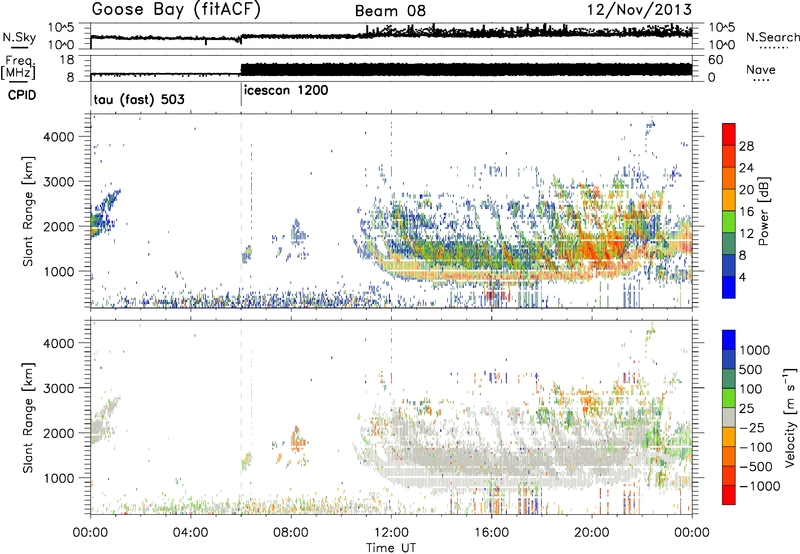Click the "4000" tick in the power panel
The height and width of the screenshot is (554, 800).
58,137
